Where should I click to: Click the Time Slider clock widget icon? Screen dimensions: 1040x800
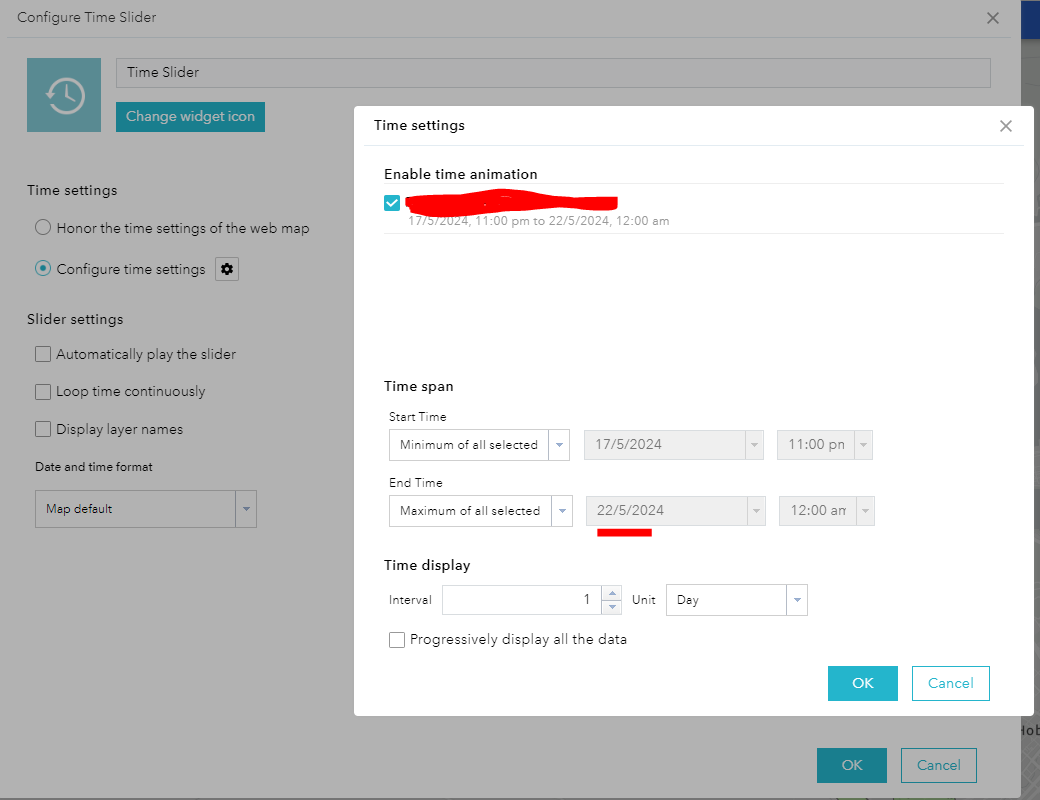64,94
